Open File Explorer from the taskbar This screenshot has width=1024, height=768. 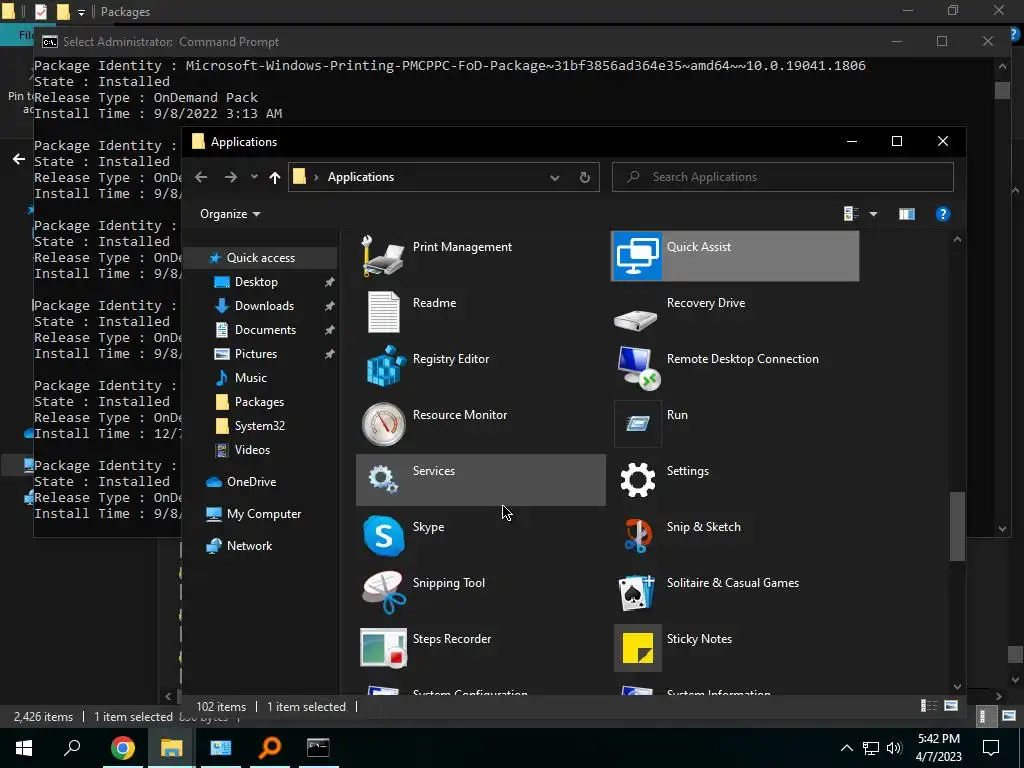[x=172, y=748]
